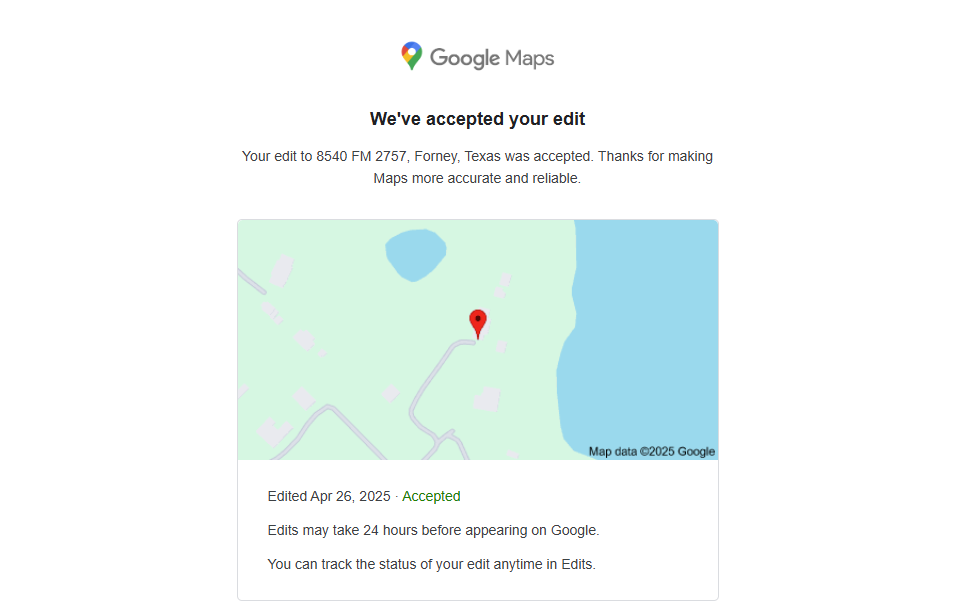The image size is (963, 616).
Task: Click the red location pin on map
Action: click(x=478, y=324)
